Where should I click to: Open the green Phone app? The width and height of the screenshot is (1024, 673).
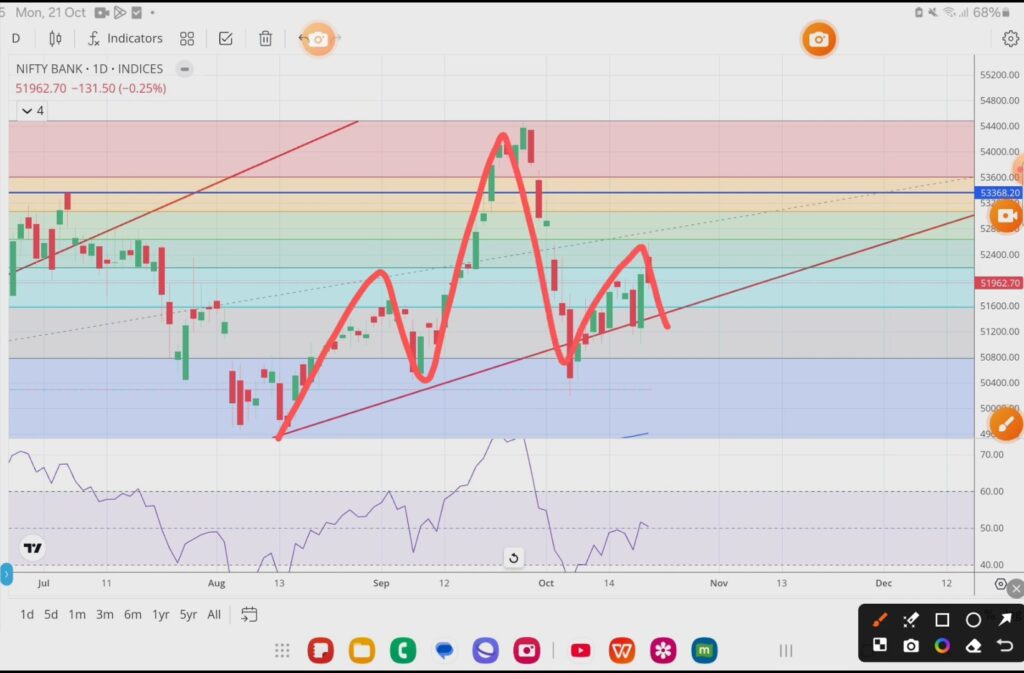click(403, 650)
